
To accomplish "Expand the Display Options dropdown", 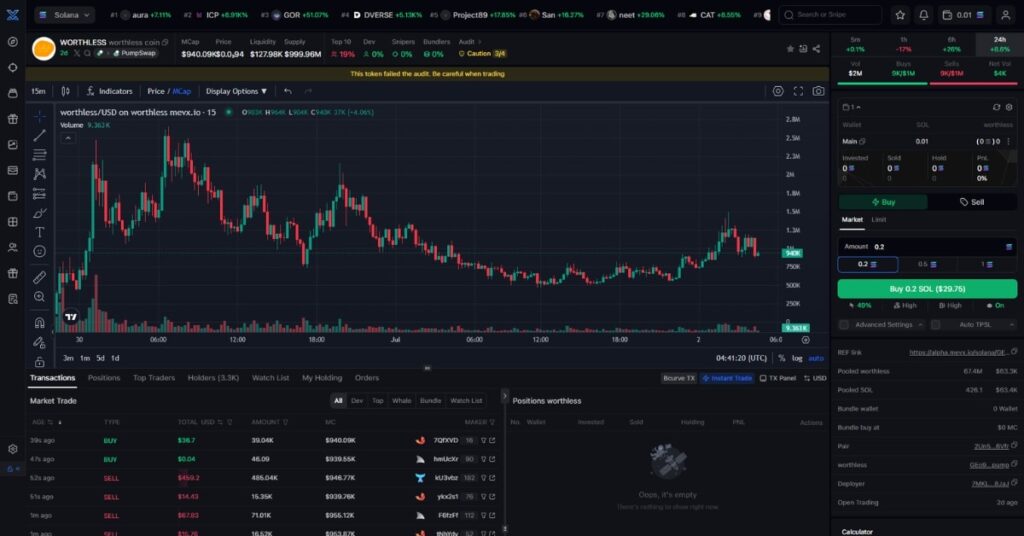I will [x=236, y=91].
